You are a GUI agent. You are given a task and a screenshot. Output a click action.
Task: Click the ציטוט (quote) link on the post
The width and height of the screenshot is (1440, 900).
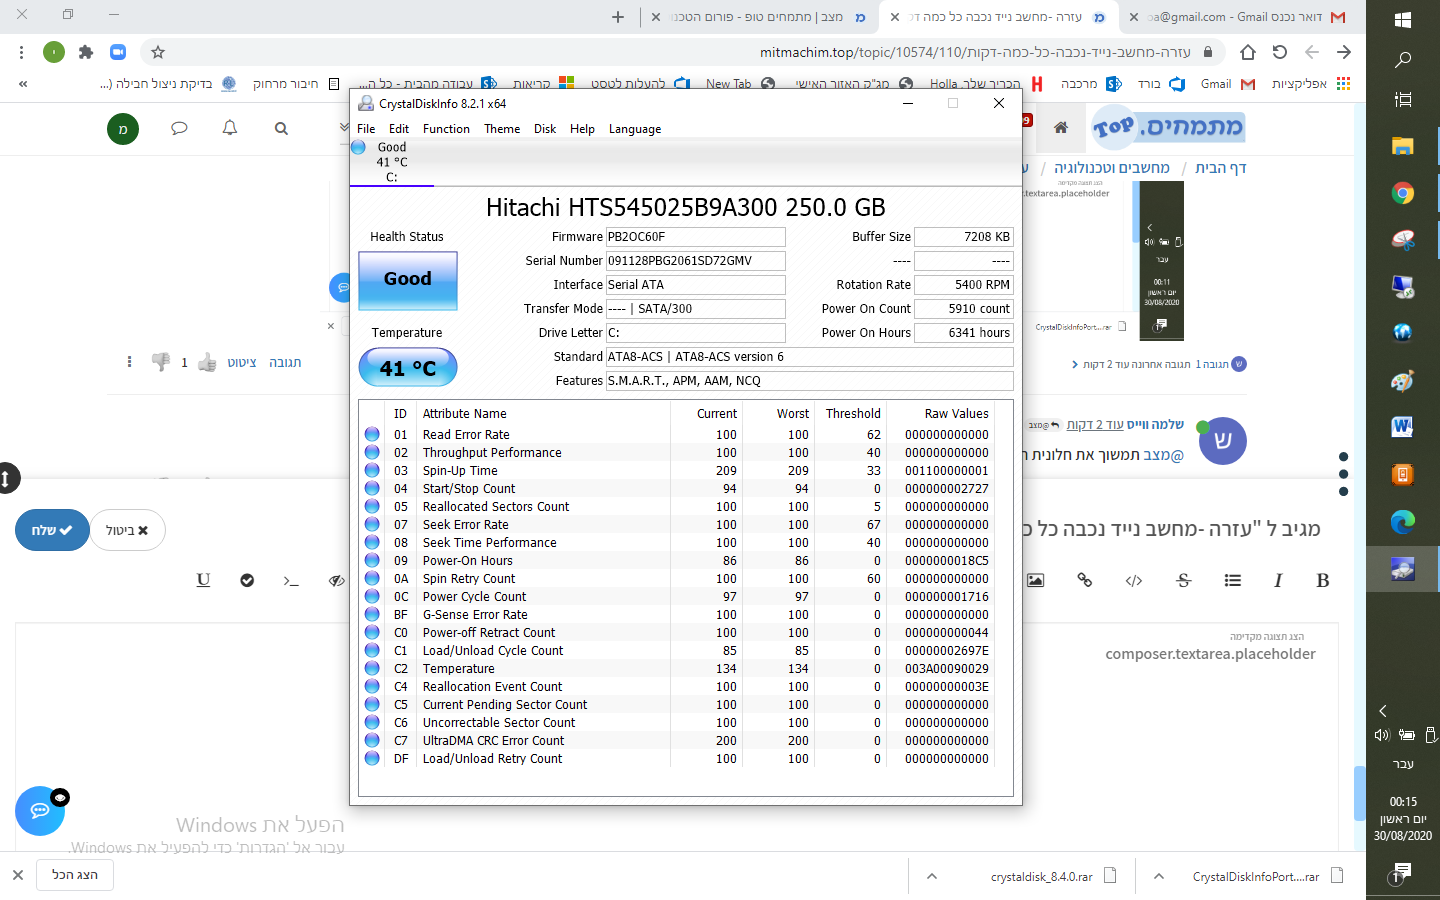[242, 362]
